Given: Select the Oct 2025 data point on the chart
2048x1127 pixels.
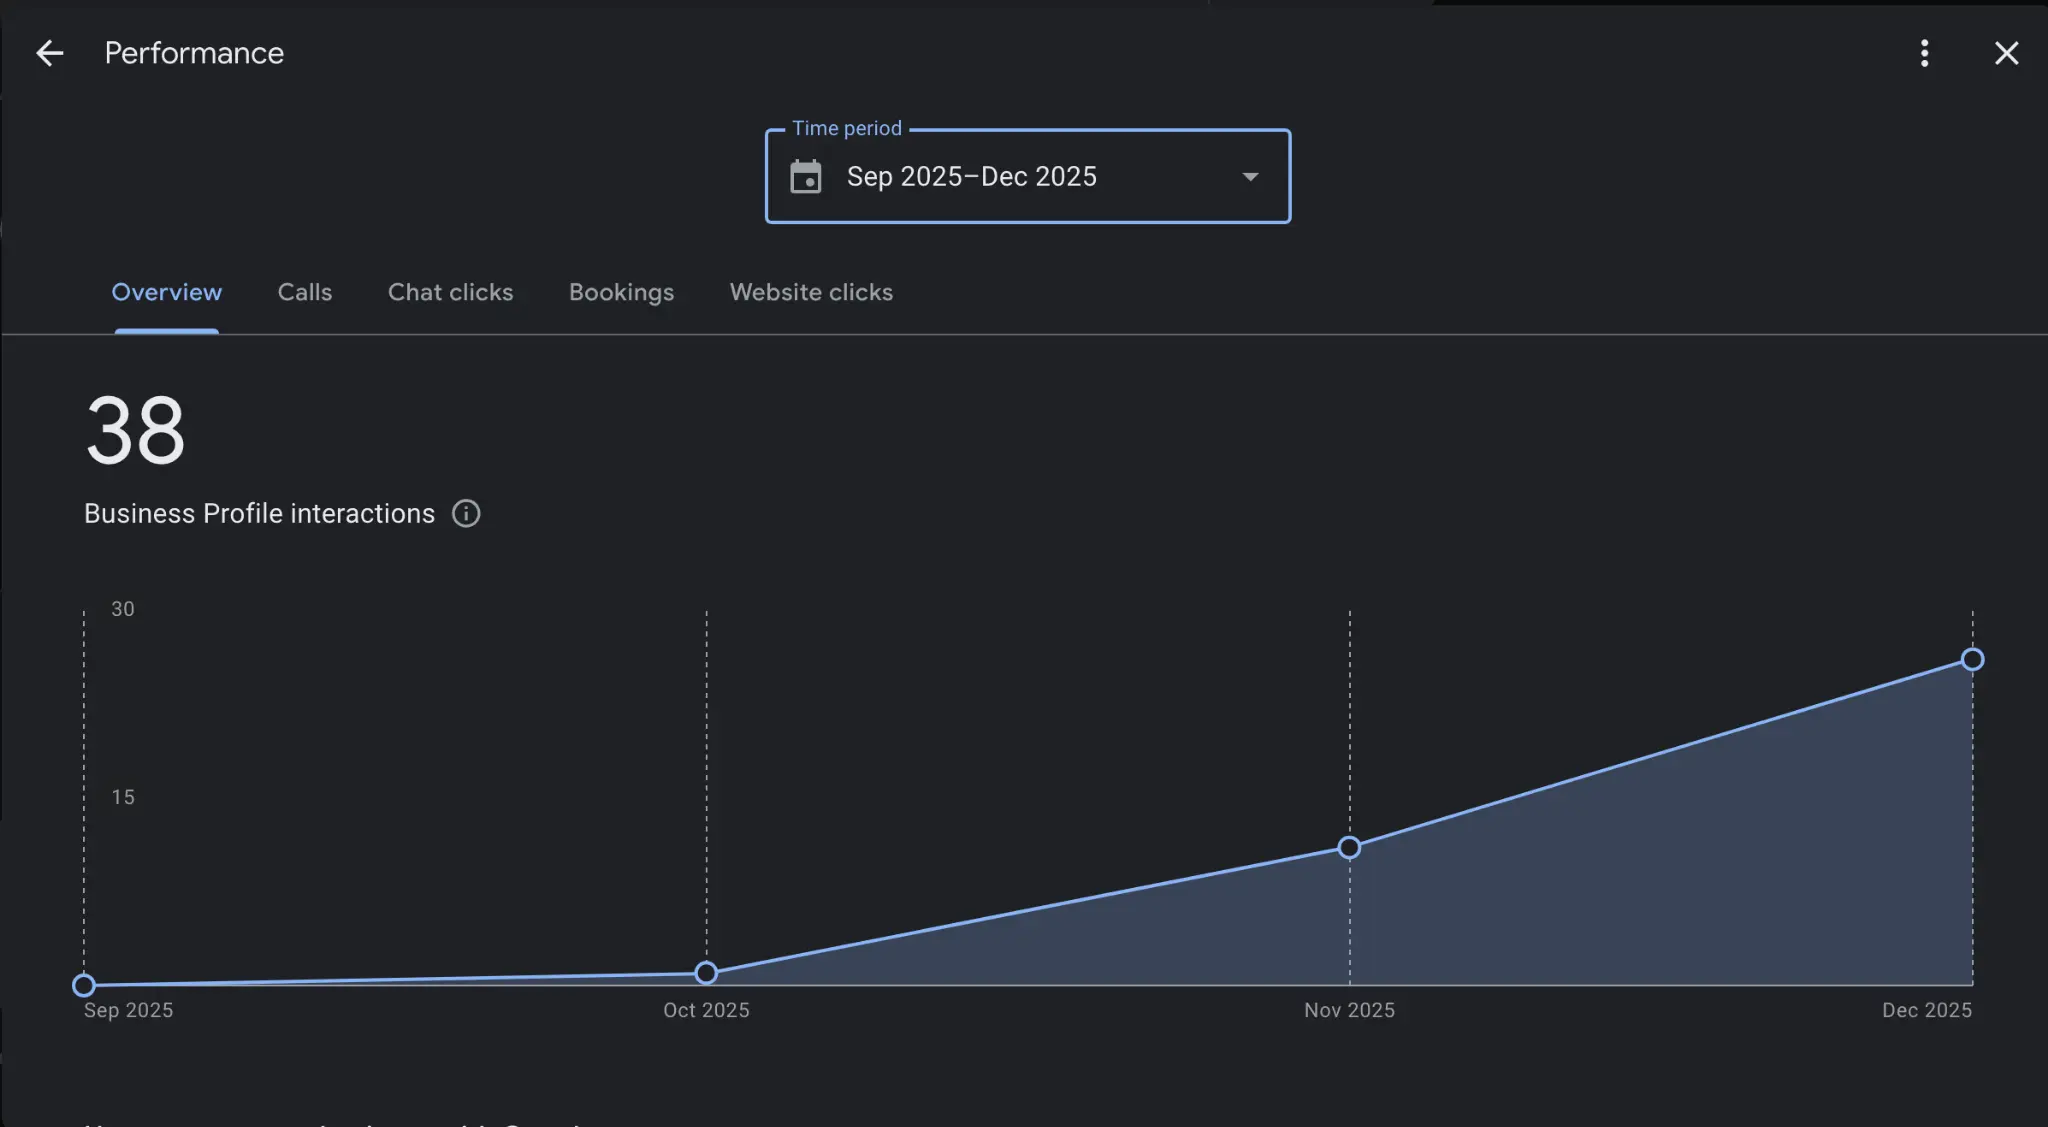Looking at the screenshot, I should click(706, 972).
